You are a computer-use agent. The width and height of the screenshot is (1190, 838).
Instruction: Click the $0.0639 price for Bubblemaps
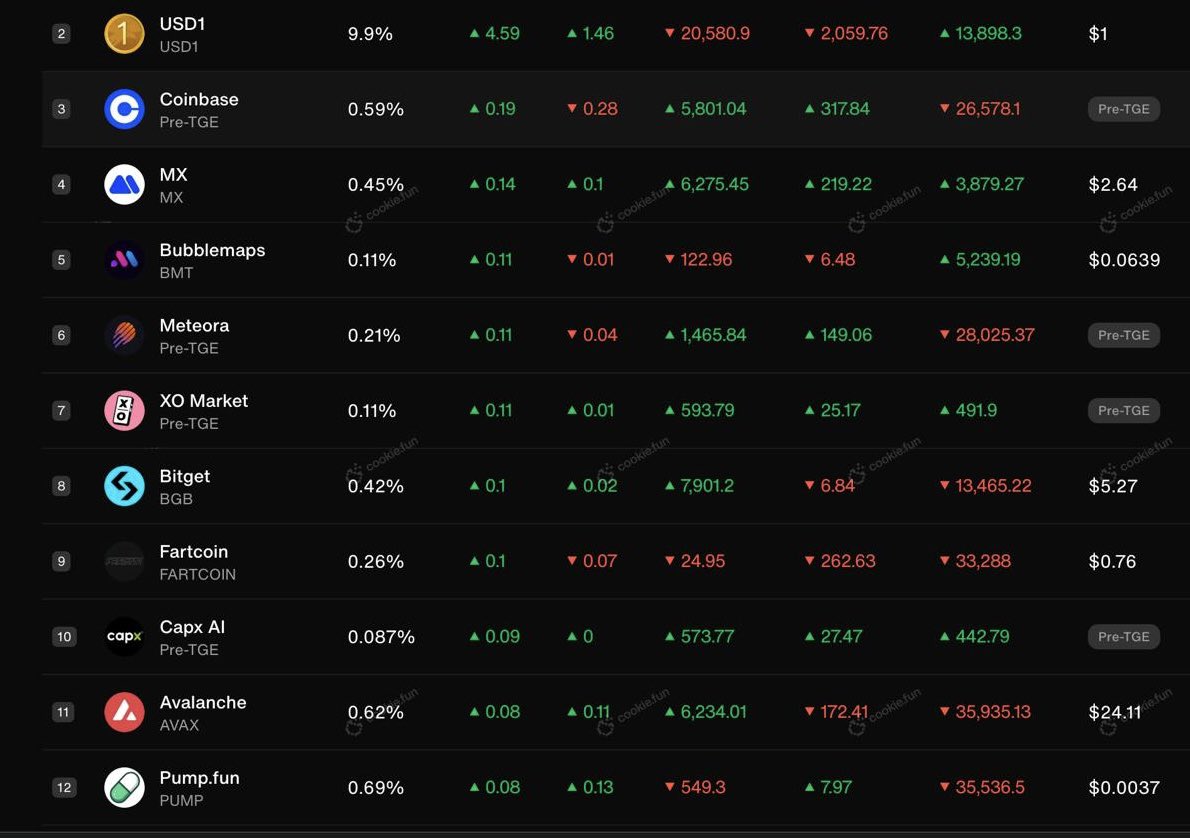pos(1124,260)
